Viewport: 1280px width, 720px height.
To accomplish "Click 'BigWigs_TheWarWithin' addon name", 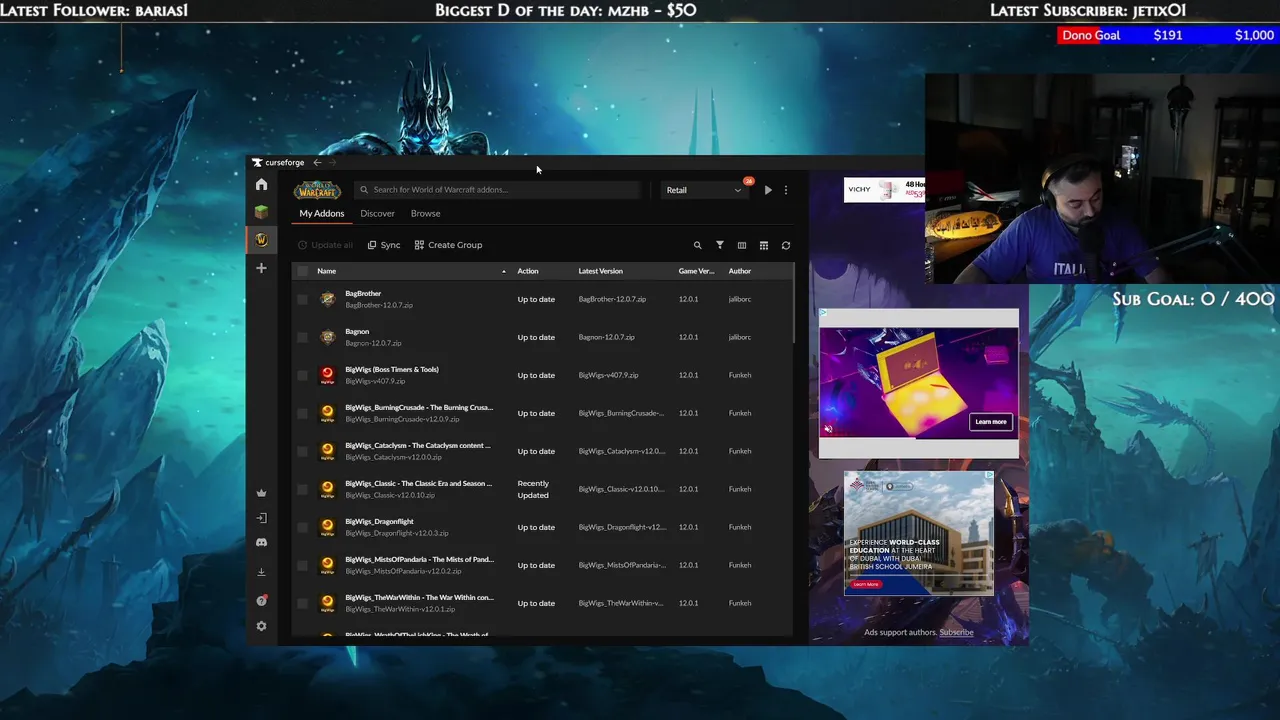I will pyautogui.click(x=419, y=597).
